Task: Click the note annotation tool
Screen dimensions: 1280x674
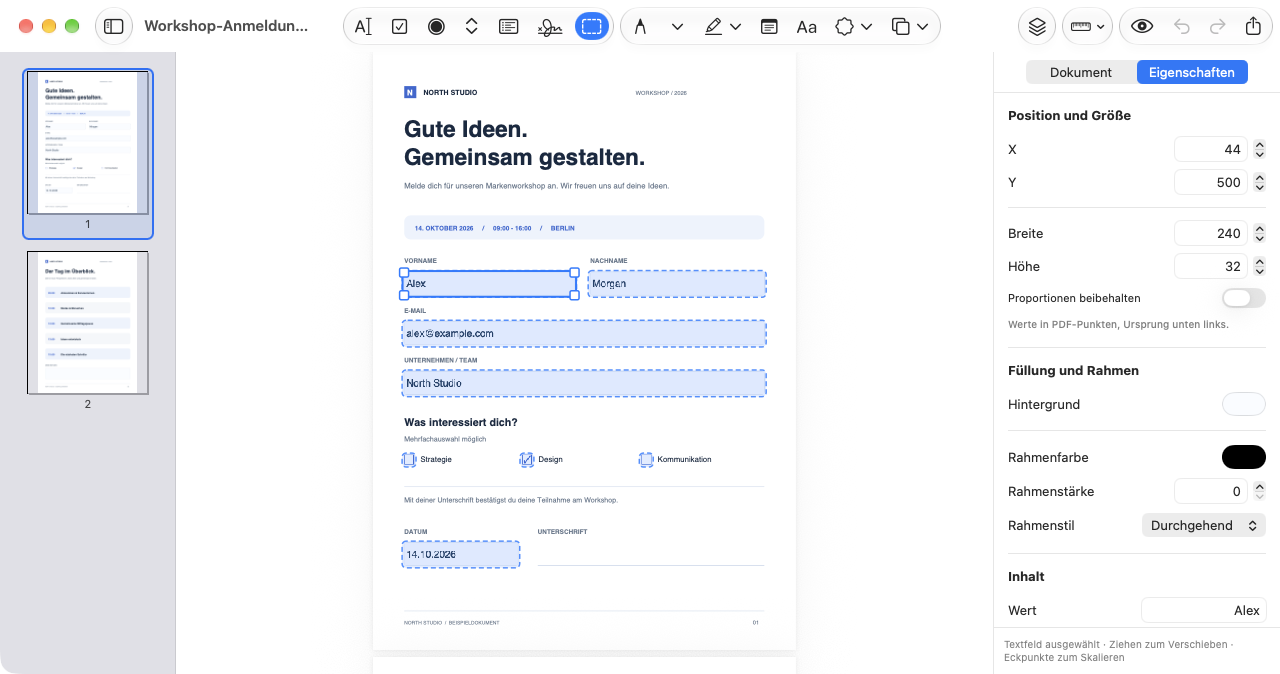Action: [x=769, y=27]
